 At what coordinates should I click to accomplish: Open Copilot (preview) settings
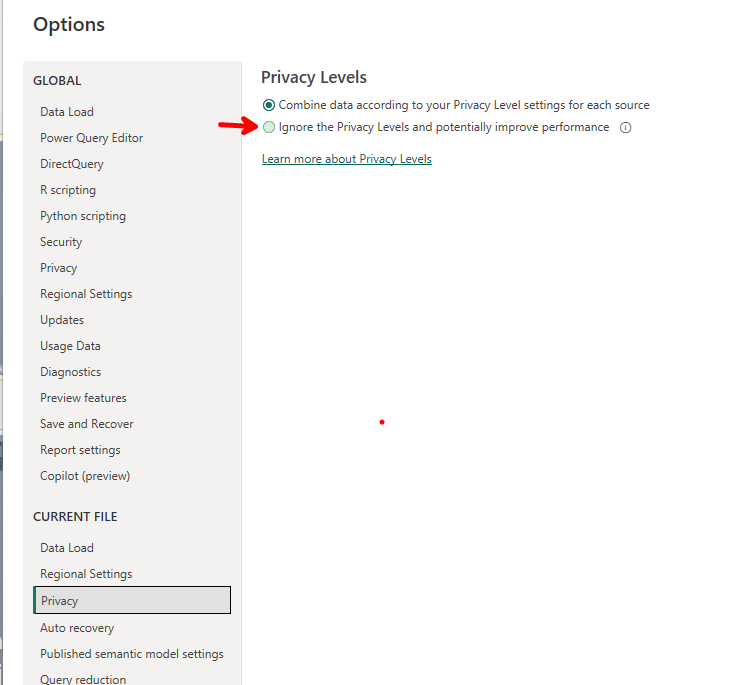pyautogui.click(x=85, y=476)
